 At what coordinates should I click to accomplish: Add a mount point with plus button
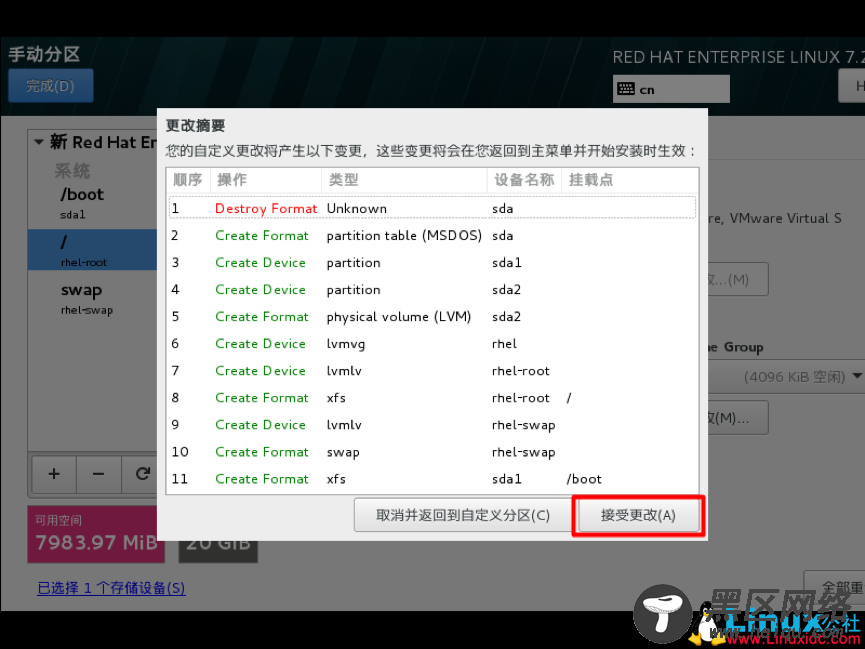click(x=54, y=474)
